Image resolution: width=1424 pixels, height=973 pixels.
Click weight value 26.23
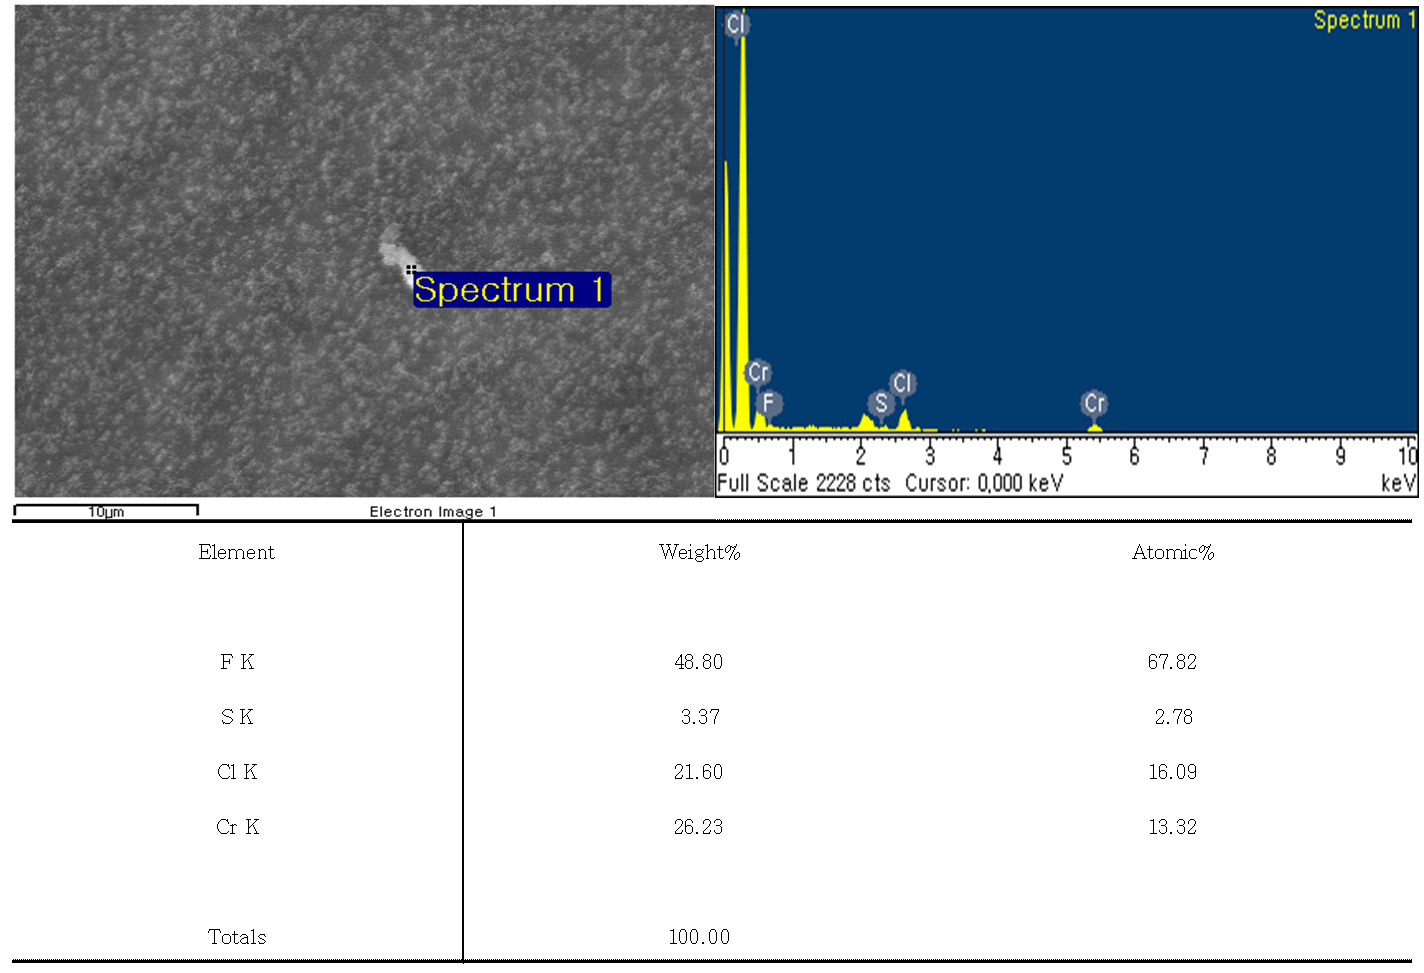(698, 827)
